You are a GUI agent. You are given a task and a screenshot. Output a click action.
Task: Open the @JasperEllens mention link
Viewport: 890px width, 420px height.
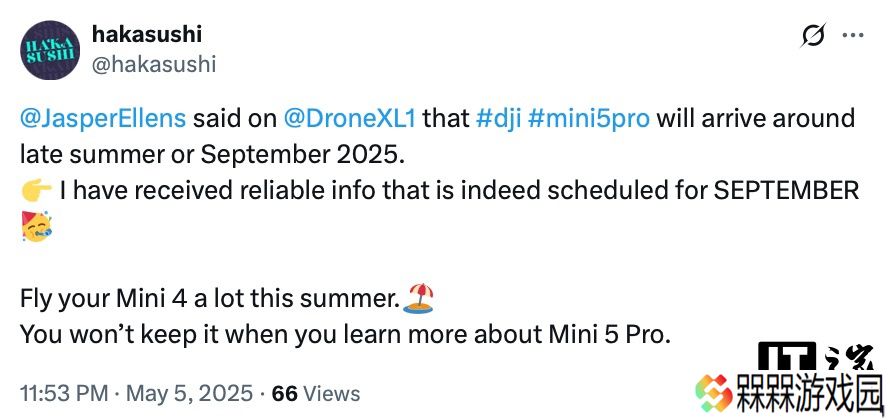(103, 119)
